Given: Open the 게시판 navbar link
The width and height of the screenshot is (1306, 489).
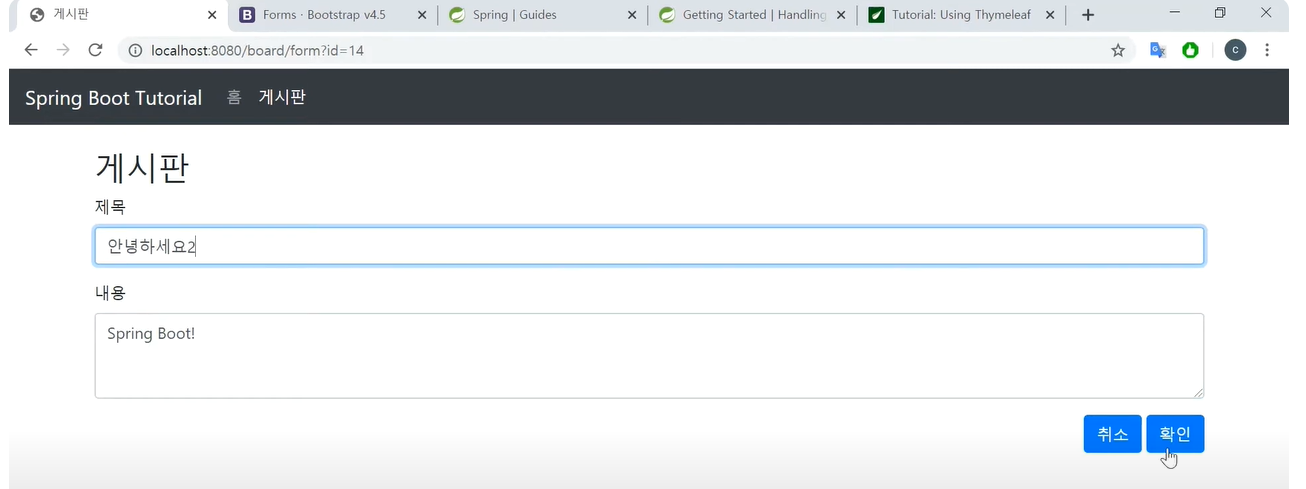Looking at the screenshot, I should (x=282, y=98).
